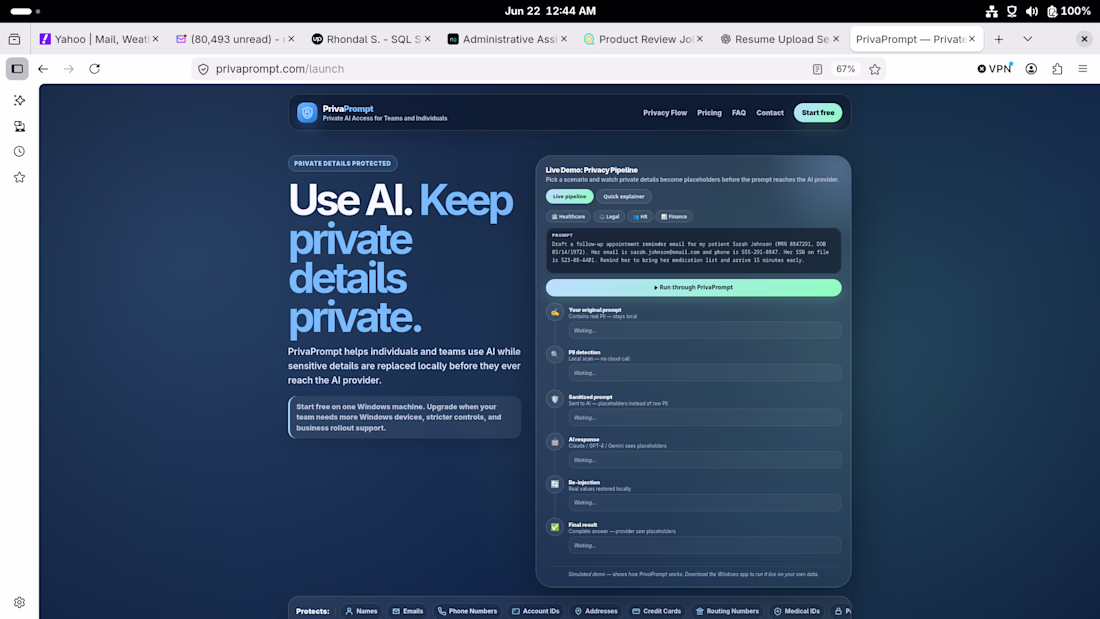1100x619 pixels.
Task: Click the PrivaPrompt shield logo icon
Action: (307, 112)
